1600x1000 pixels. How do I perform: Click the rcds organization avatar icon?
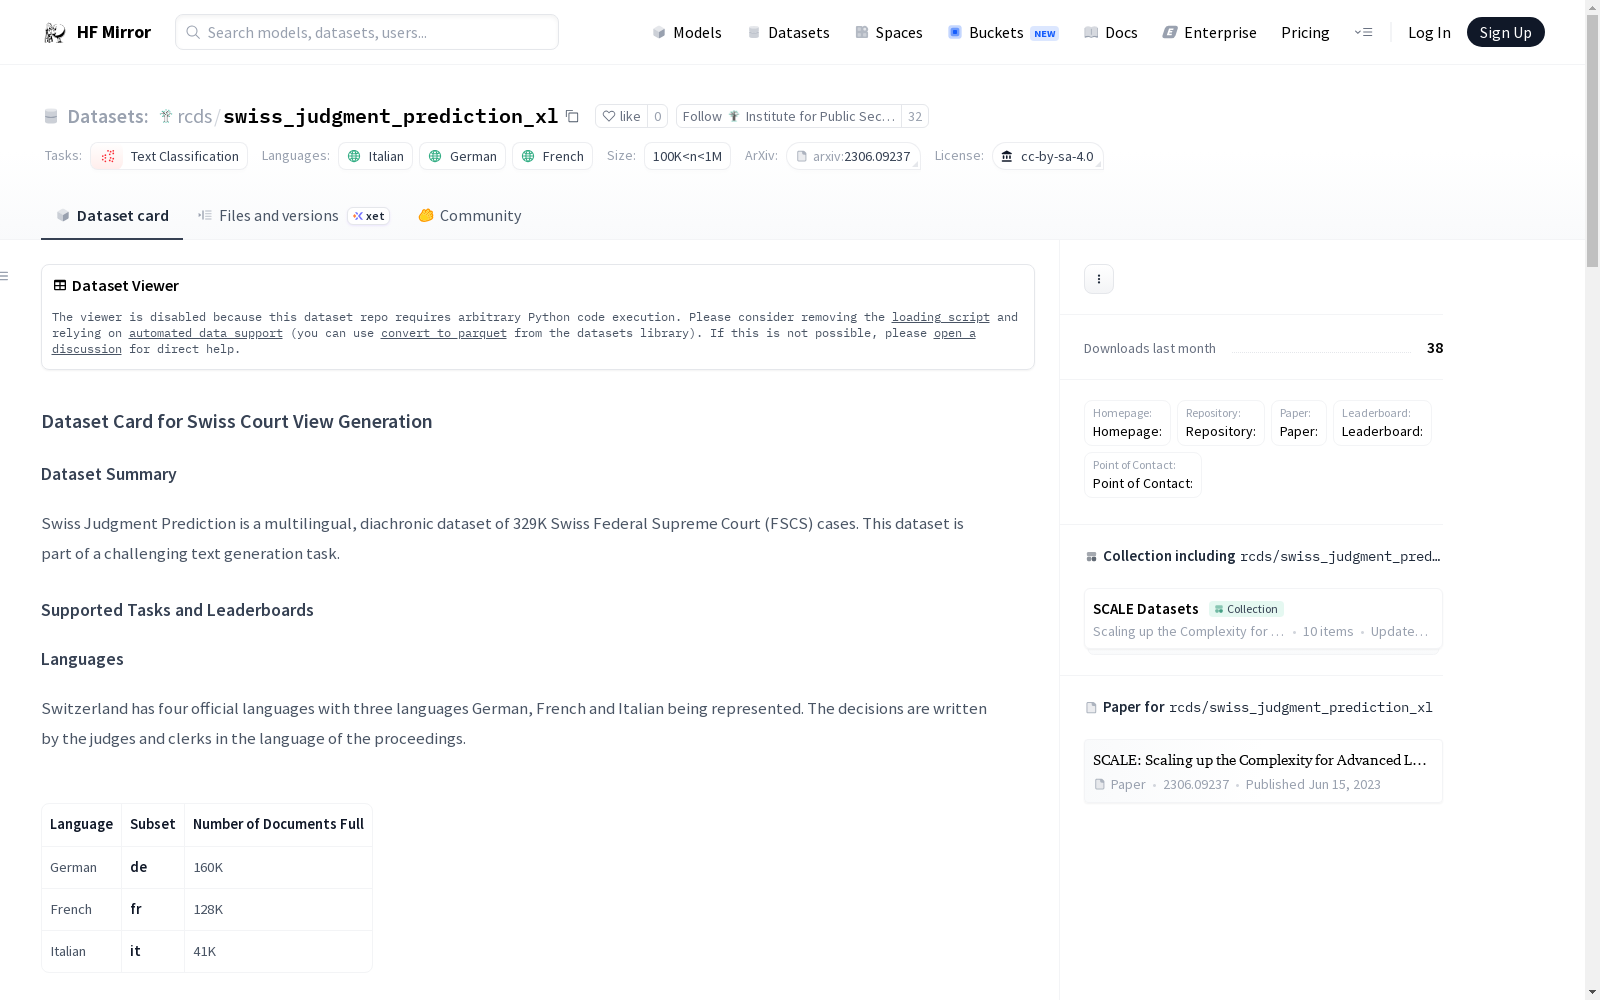(166, 117)
